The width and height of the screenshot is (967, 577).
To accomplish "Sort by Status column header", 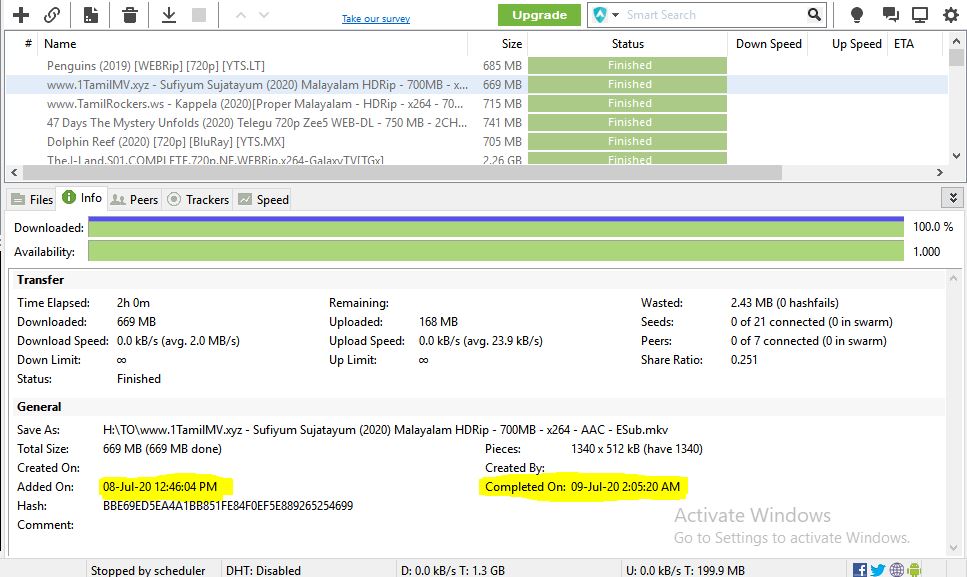I will click(628, 44).
